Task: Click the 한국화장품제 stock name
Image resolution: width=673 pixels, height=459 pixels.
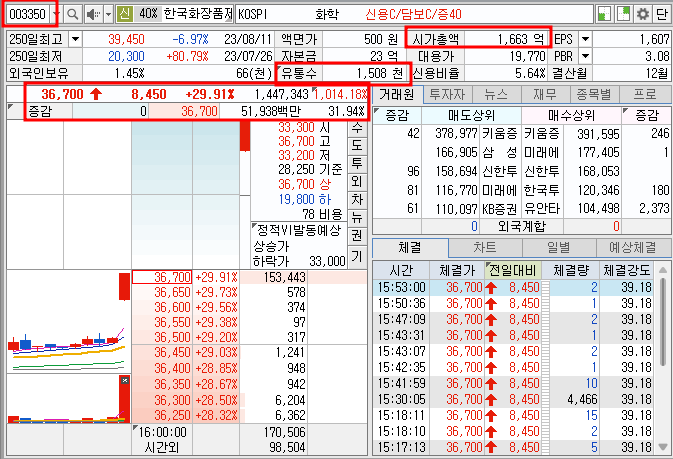Action: pos(198,14)
